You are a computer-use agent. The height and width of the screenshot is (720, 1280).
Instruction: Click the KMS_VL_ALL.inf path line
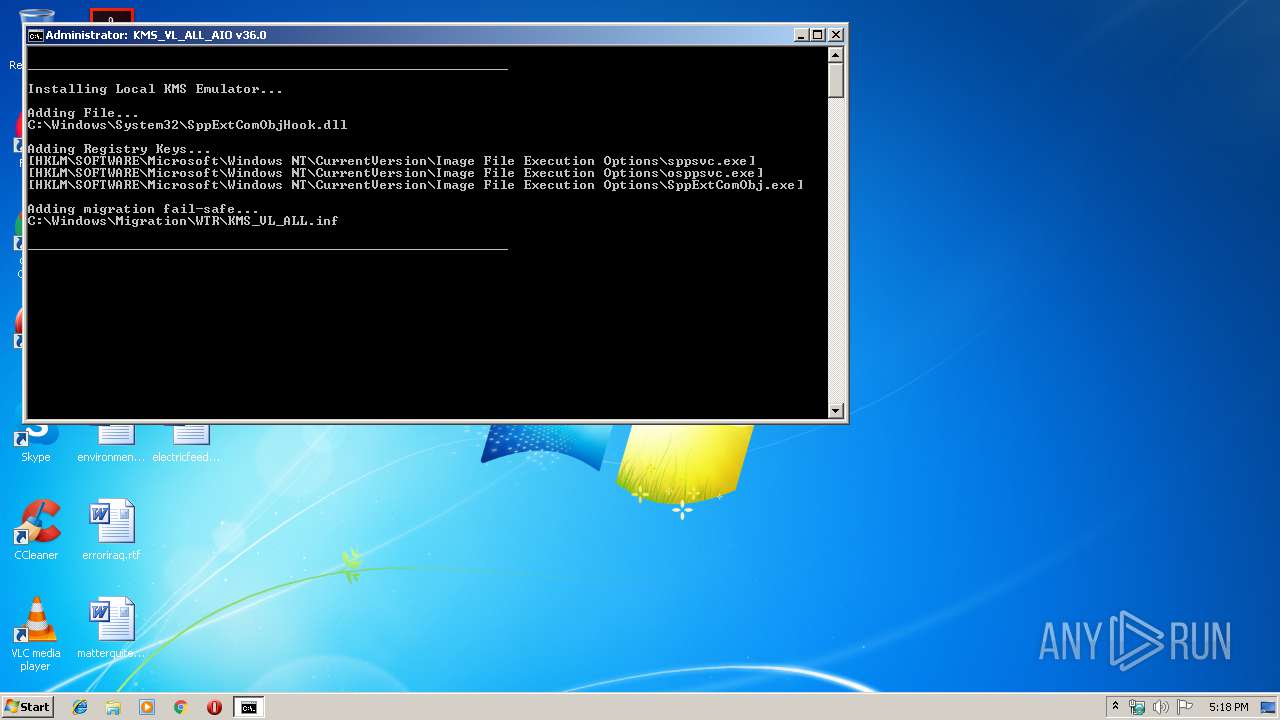click(x=183, y=221)
